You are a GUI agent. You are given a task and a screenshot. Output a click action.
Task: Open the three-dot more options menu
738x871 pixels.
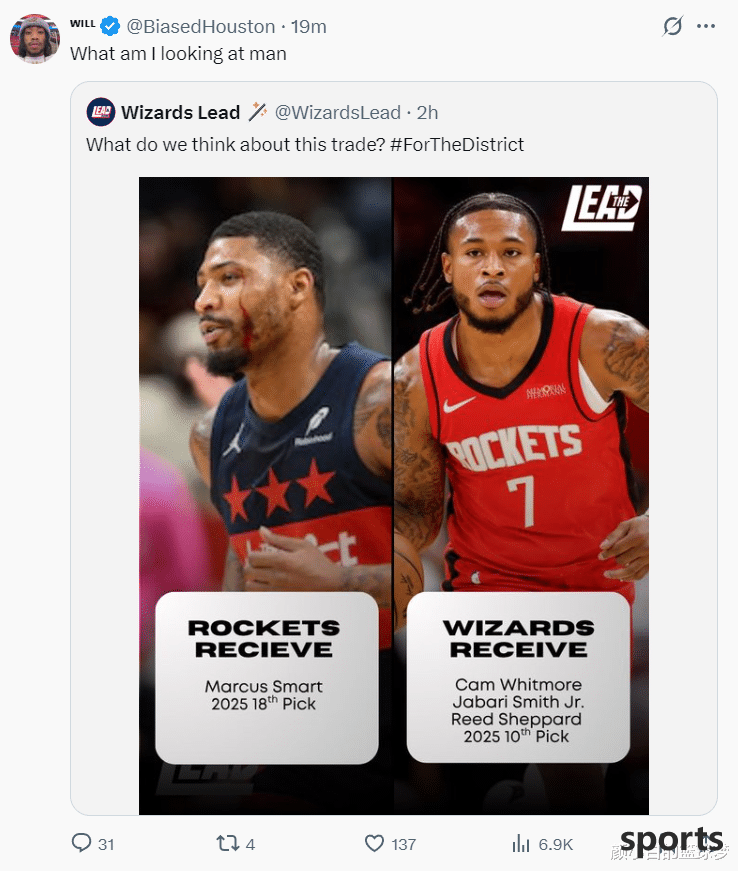[x=706, y=26]
